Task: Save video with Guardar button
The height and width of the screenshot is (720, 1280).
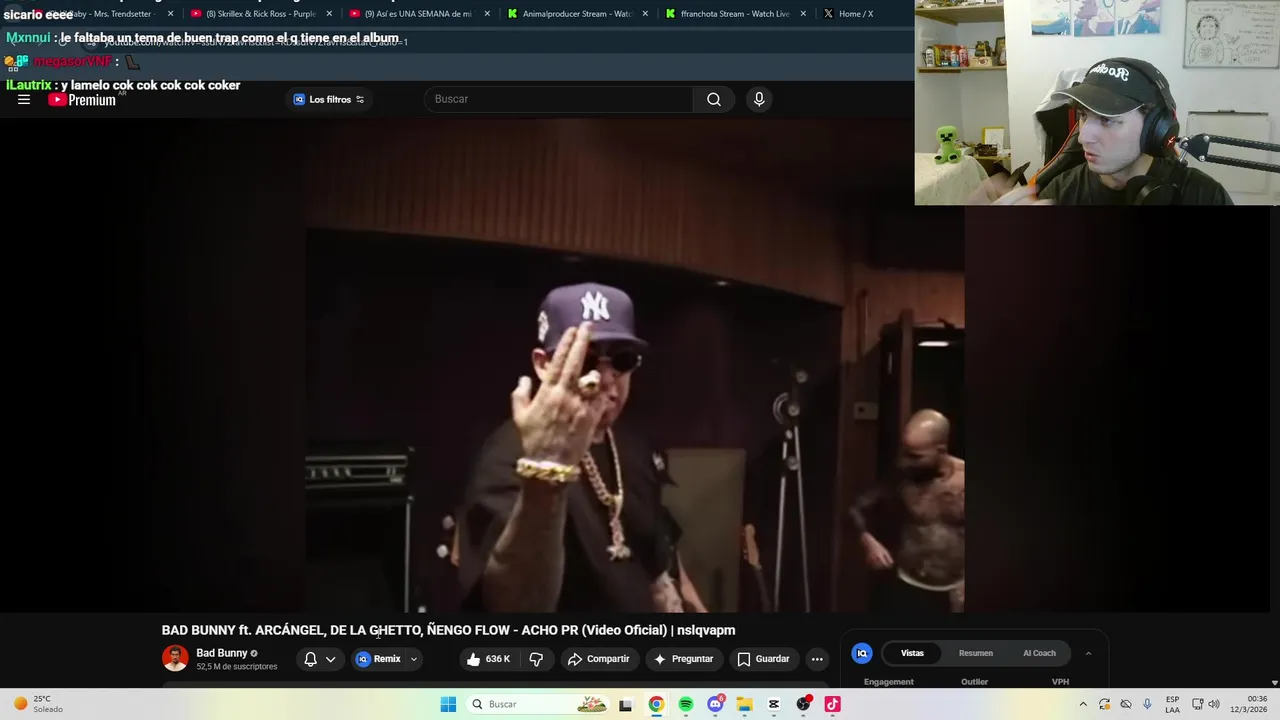Action: tap(763, 659)
